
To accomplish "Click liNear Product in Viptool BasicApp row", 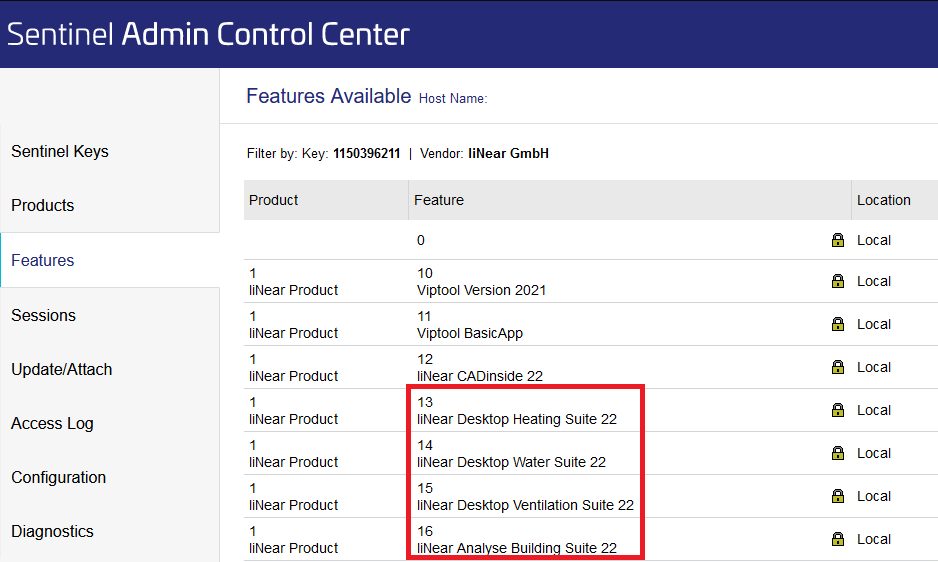I will pyautogui.click(x=293, y=333).
